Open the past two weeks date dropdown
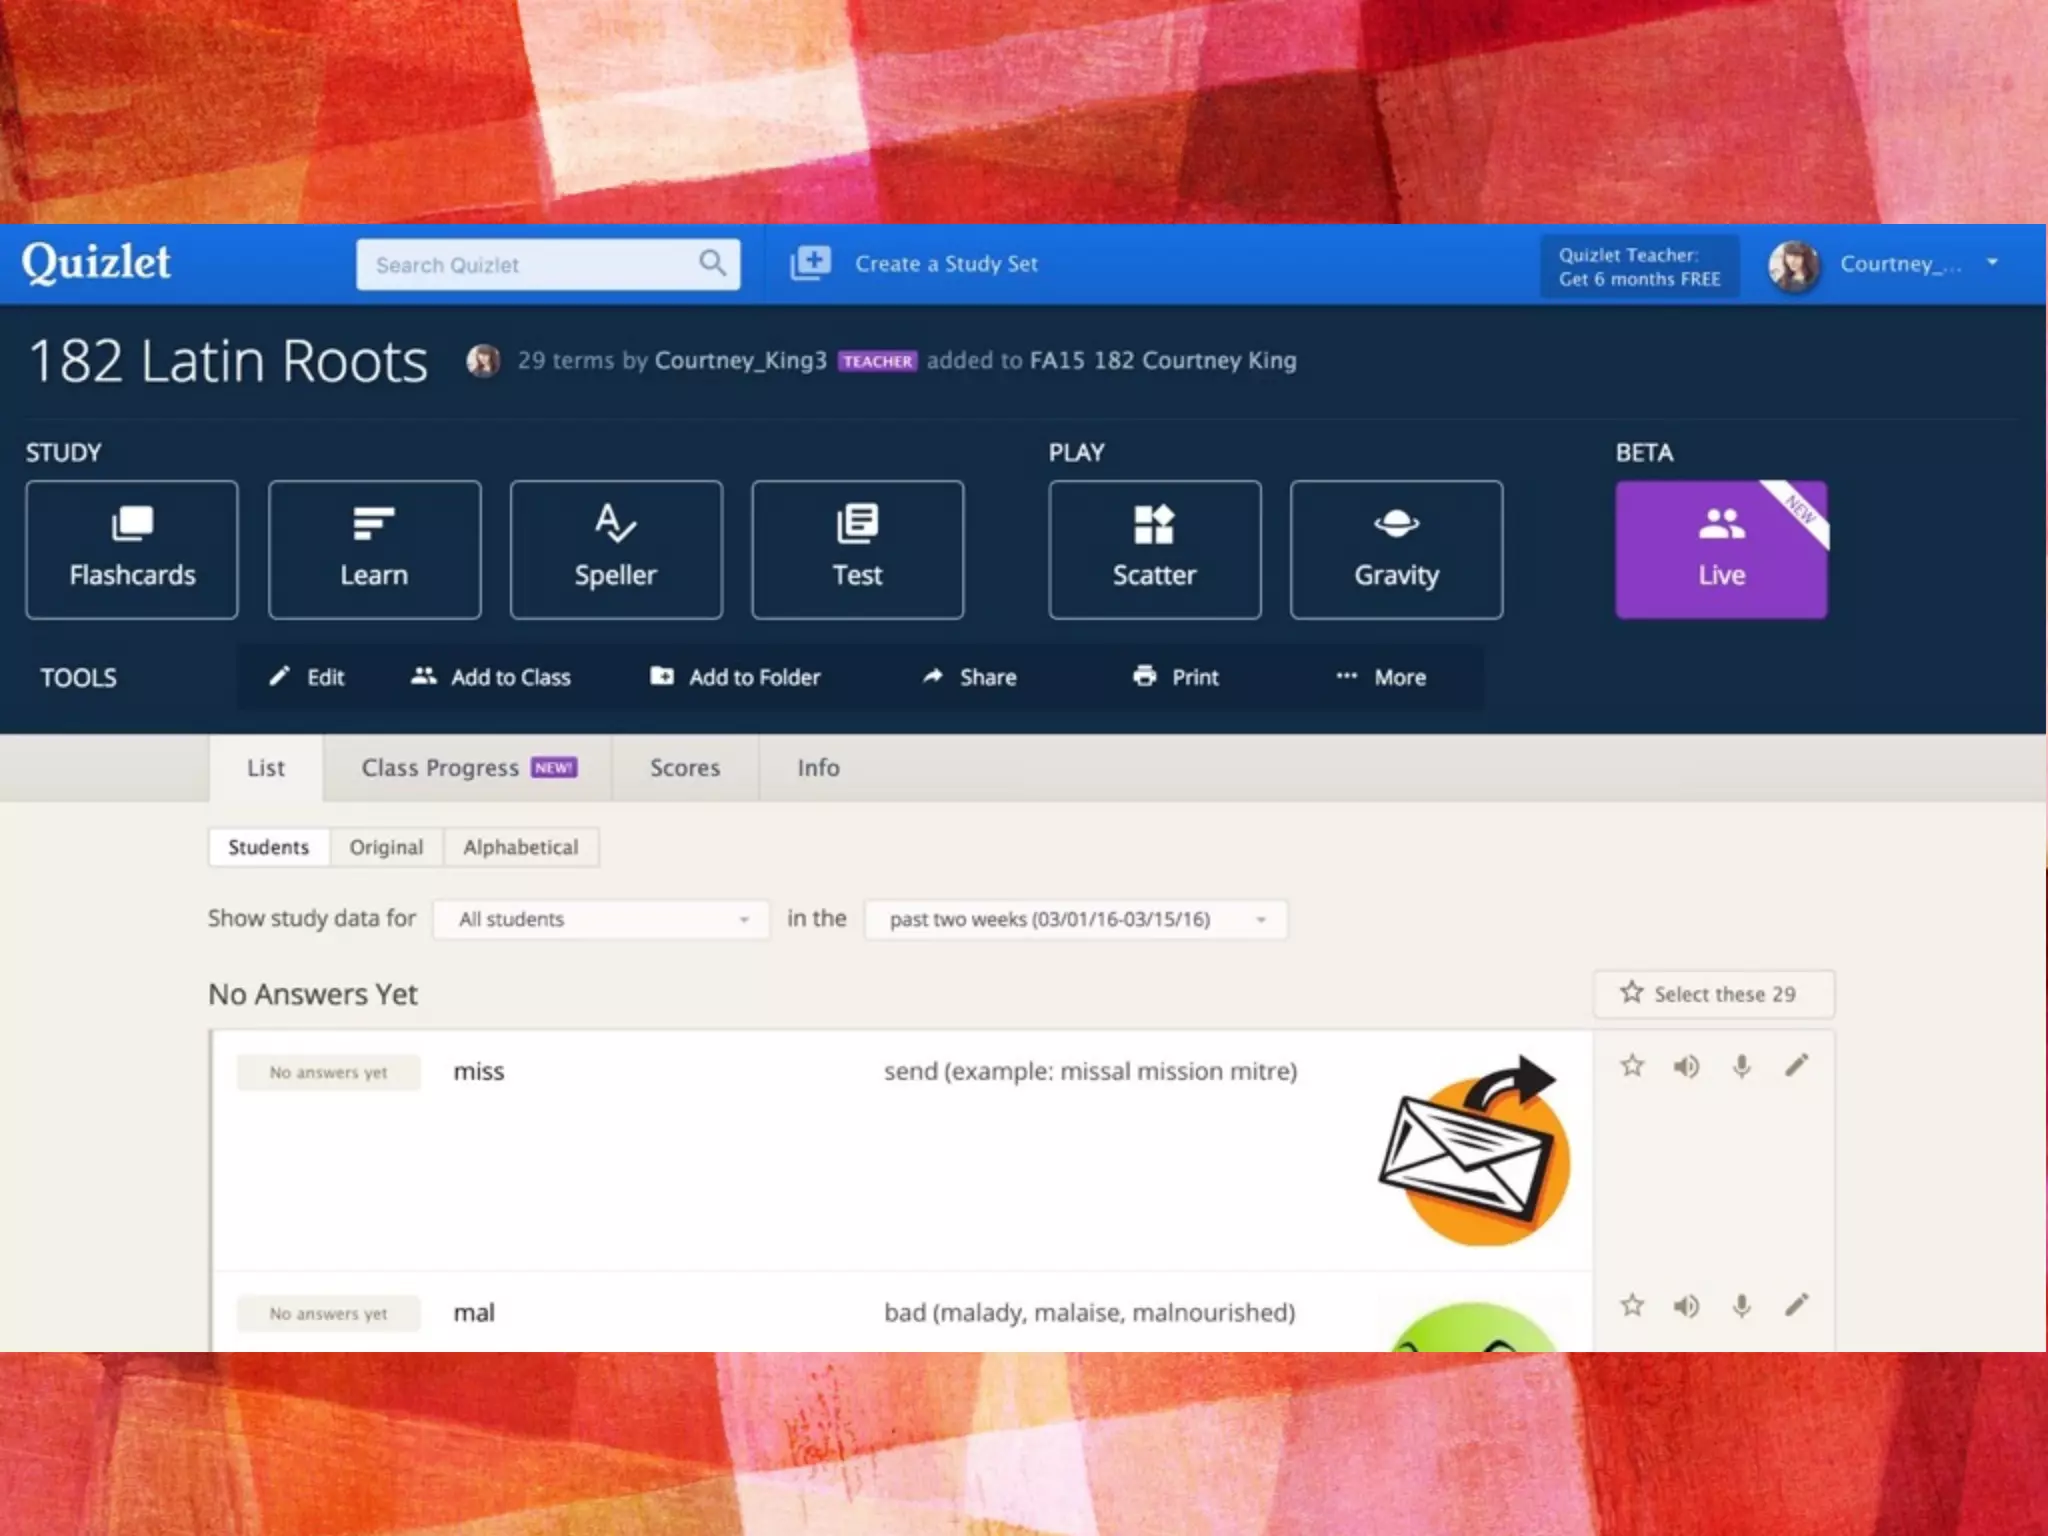This screenshot has height=1536, width=2048. 1075,919
